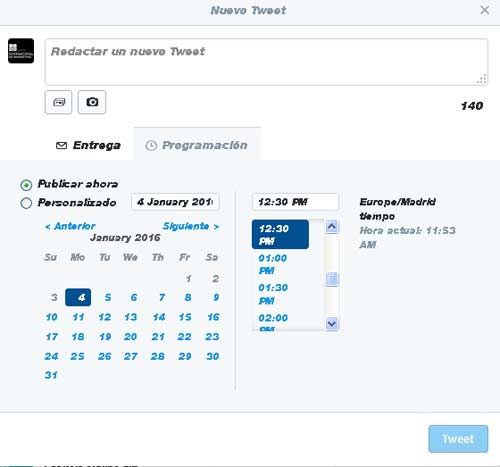
Task: Click the time list scrollbar thumb
Action: point(332,279)
